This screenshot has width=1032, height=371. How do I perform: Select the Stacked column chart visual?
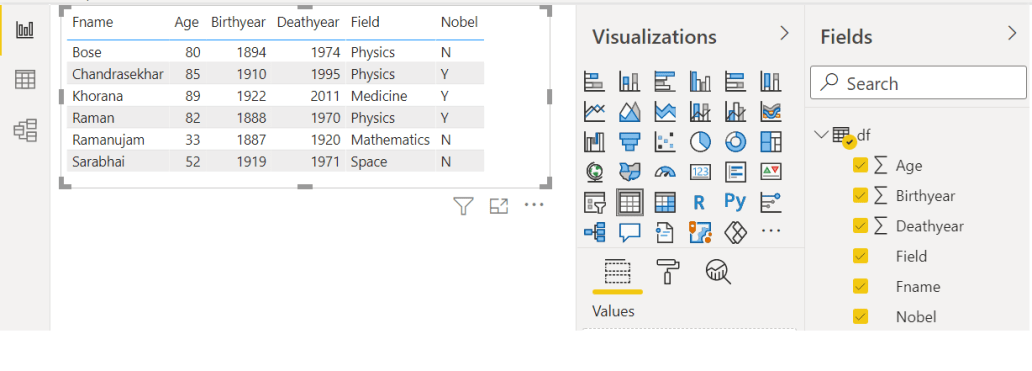[x=629, y=82]
